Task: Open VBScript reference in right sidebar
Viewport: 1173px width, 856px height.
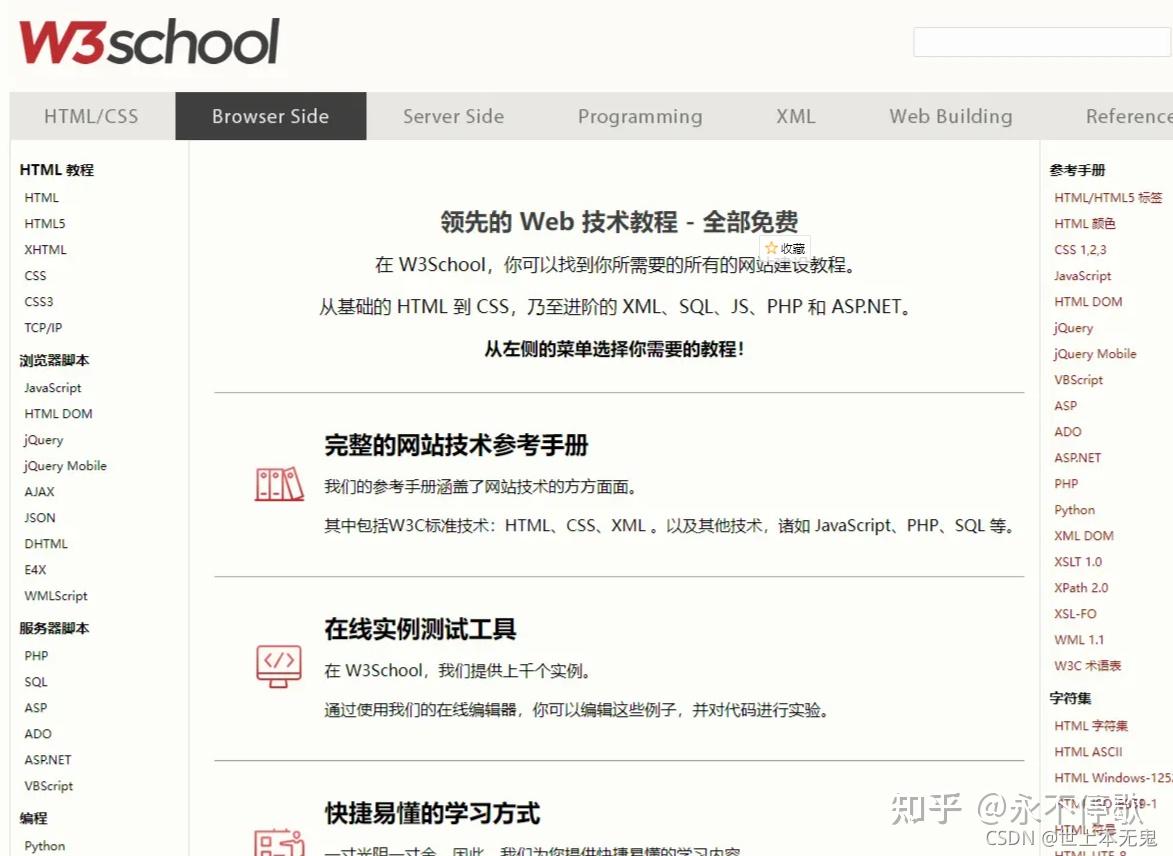Action: [x=1079, y=380]
